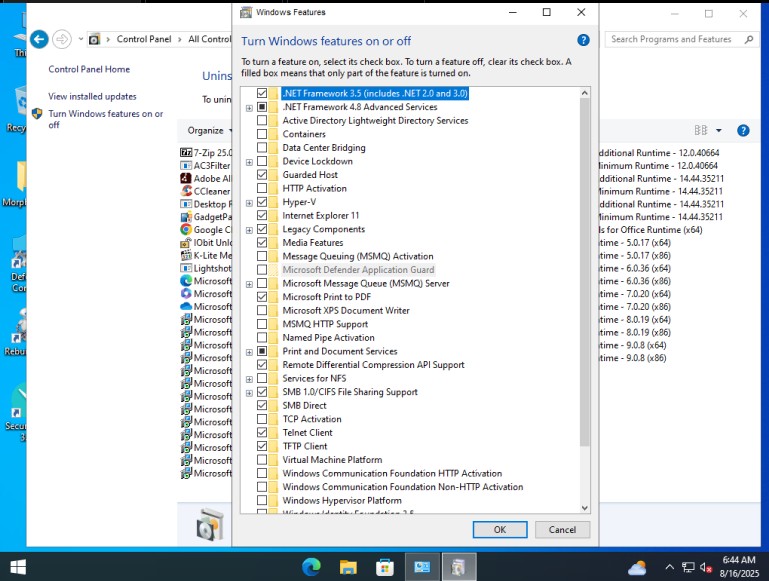Screen dimensions: 769x581
Task: Click the help icon in Windows Features dialog
Action: tap(583, 40)
